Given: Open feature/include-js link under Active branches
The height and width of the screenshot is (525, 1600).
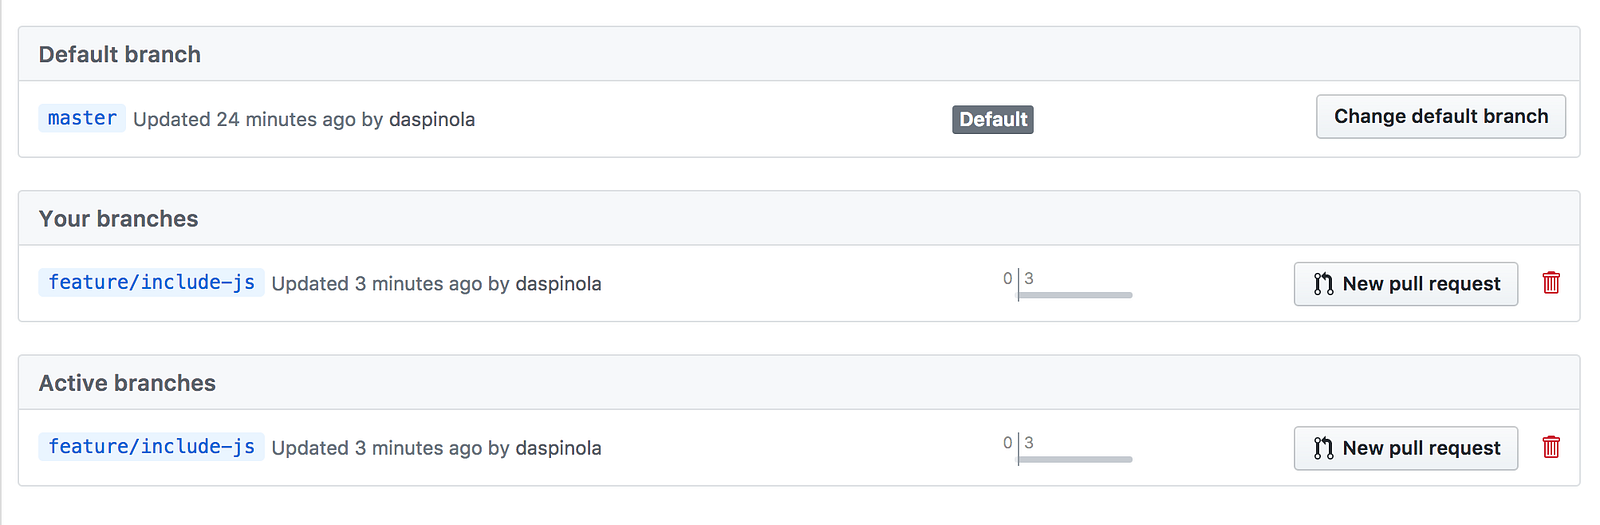Looking at the screenshot, I should click(x=151, y=447).
